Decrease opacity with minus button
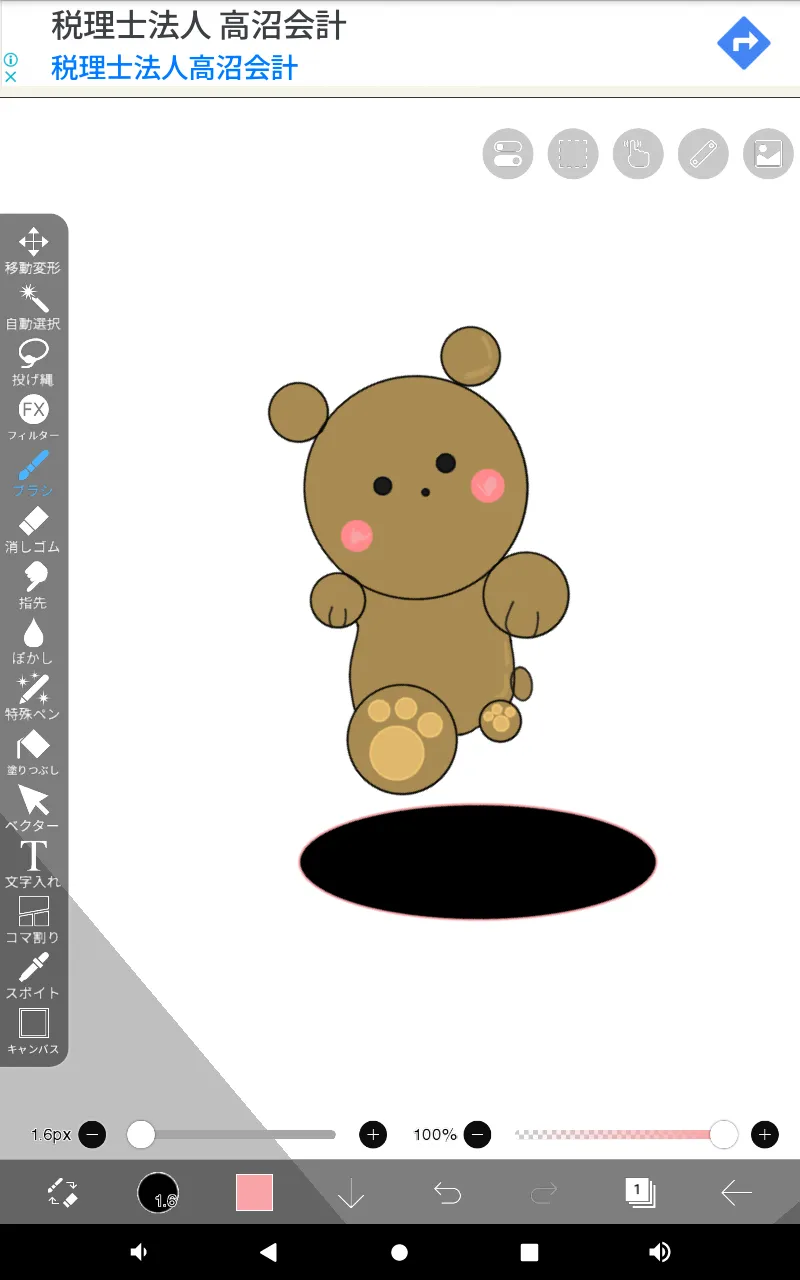The height and width of the screenshot is (1280, 800). pos(478,1134)
